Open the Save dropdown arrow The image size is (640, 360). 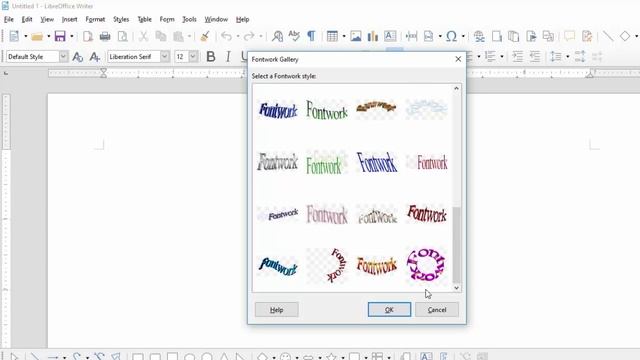[71, 36]
